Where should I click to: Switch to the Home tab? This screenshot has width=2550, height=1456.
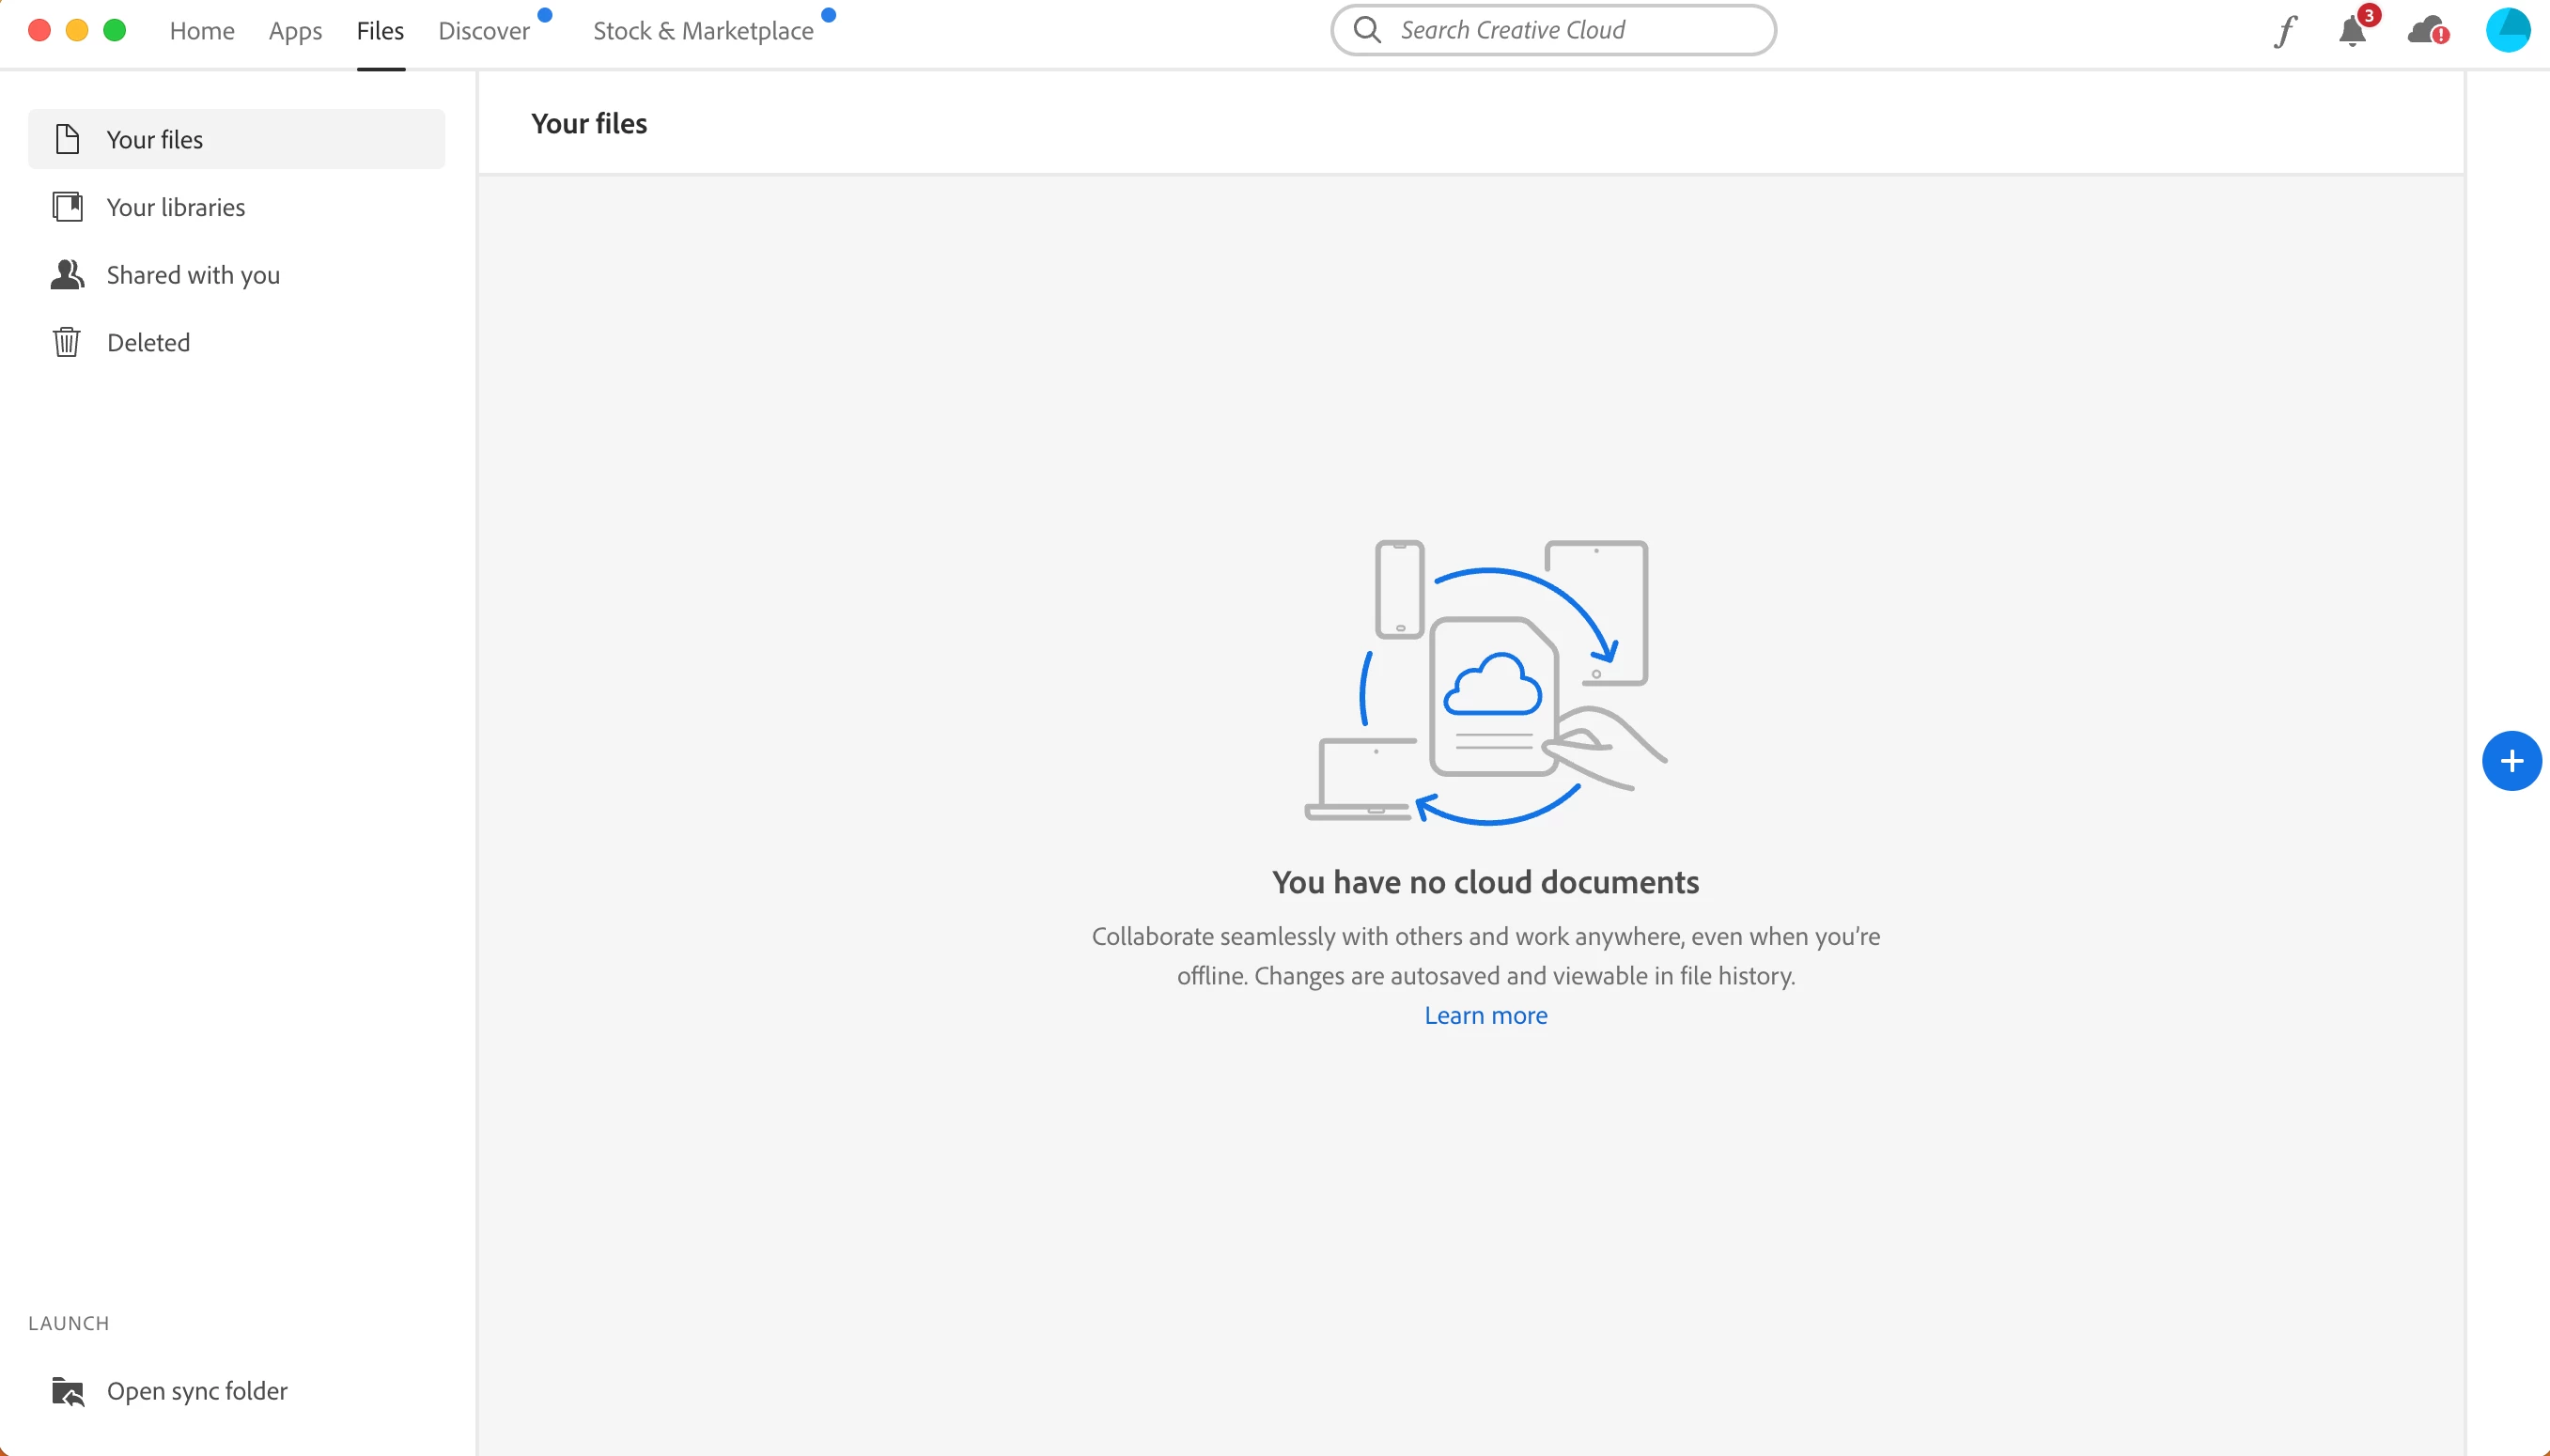pyautogui.click(x=202, y=31)
